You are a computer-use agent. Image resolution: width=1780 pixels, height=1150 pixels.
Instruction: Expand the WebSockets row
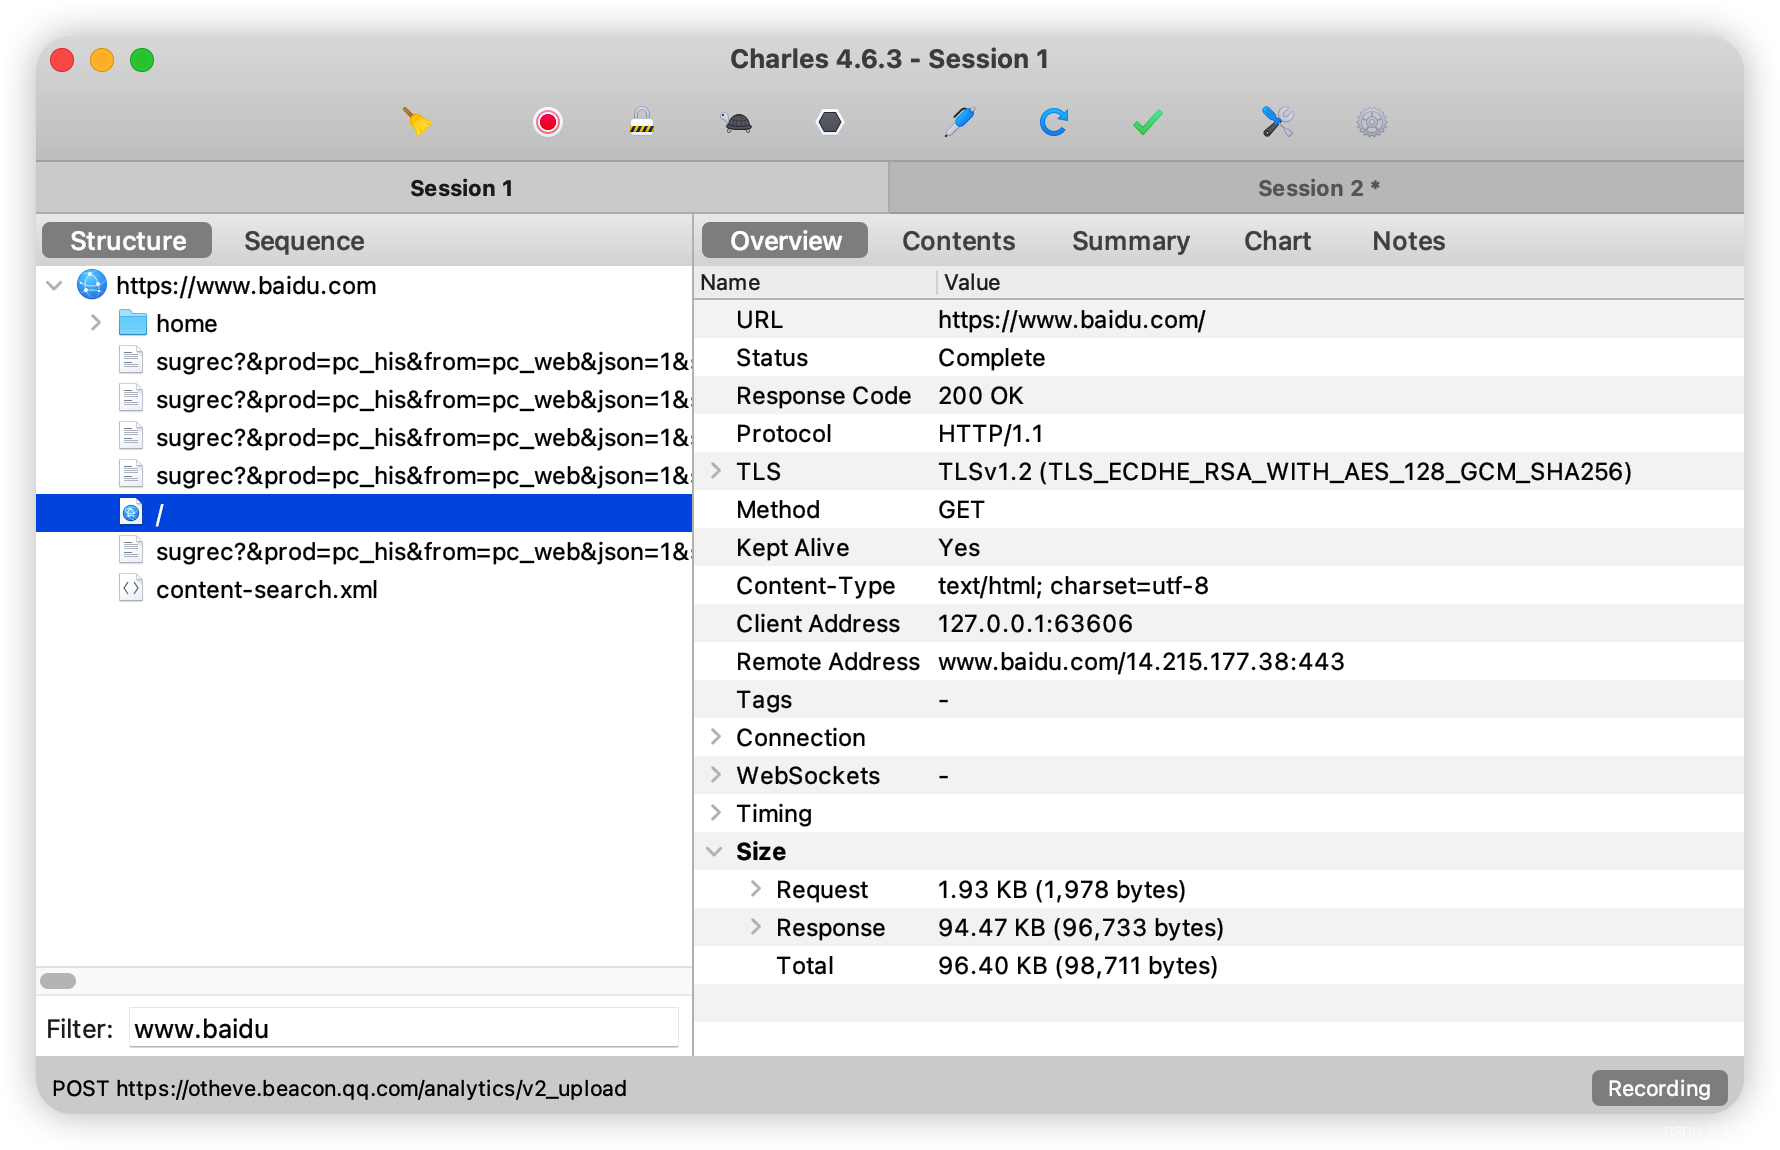(x=716, y=775)
